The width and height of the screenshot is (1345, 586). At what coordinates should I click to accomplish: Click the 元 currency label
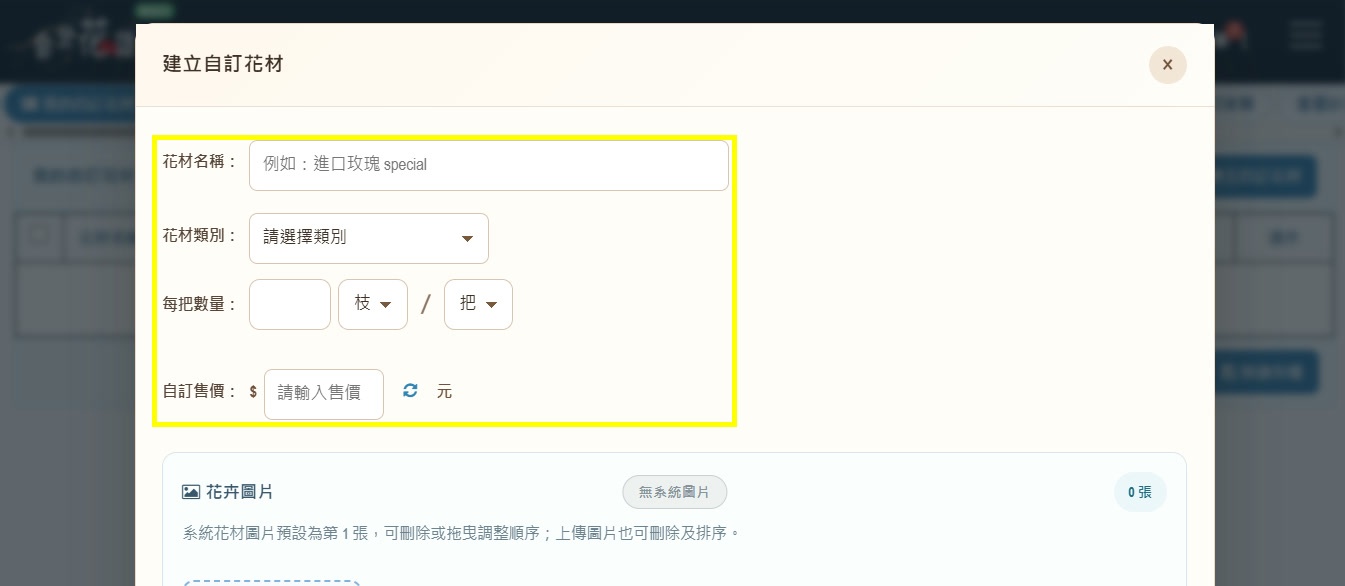444,392
